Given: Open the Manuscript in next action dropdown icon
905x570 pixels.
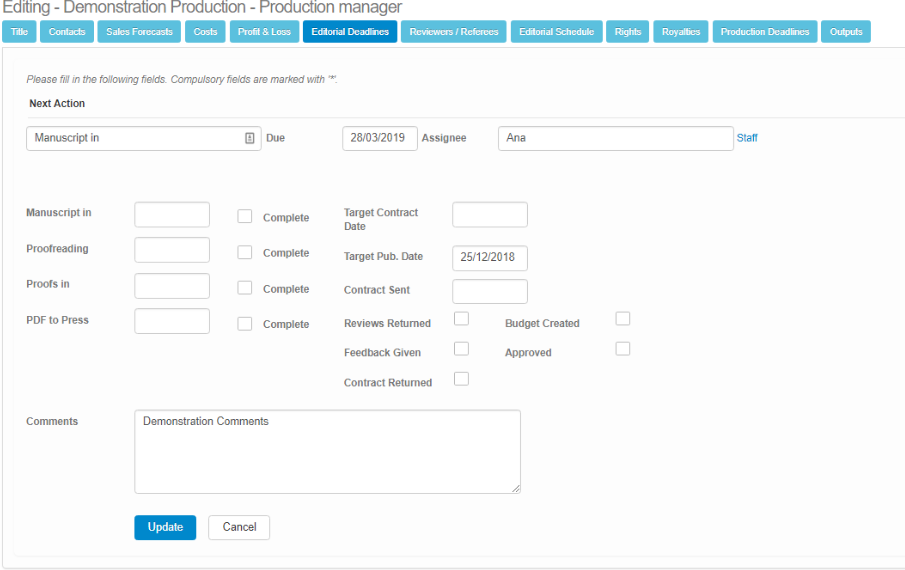Looking at the screenshot, I should [x=249, y=139].
